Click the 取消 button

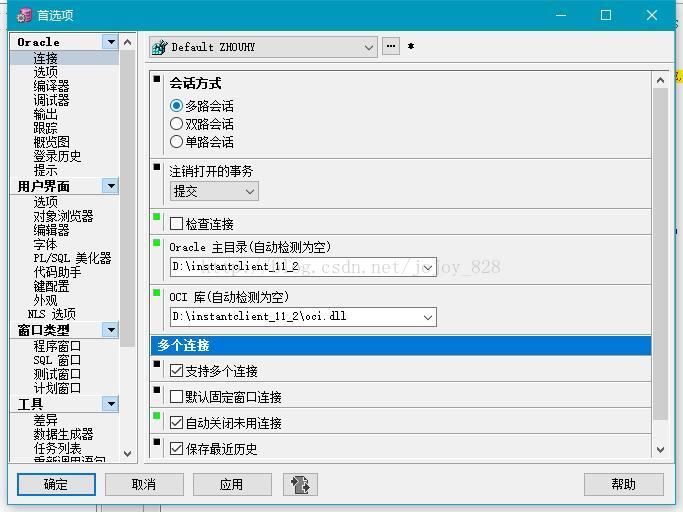(x=144, y=484)
